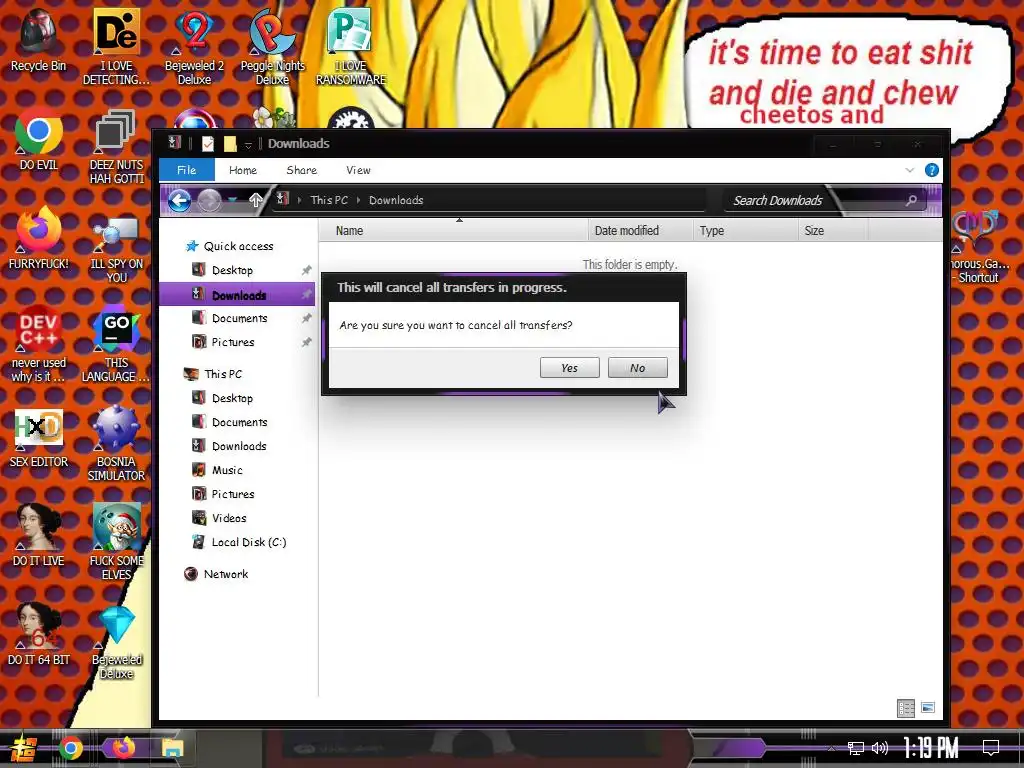Select the Peggle Nights Deluxe desktop icon
This screenshot has height=768, width=1024.
[x=272, y=47]
